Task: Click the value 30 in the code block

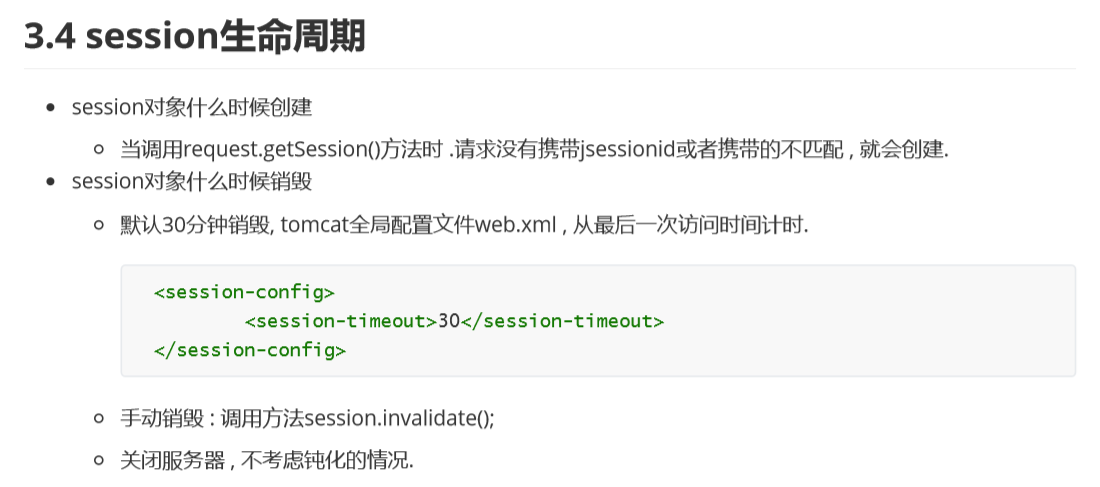Action: click(448, 321)
